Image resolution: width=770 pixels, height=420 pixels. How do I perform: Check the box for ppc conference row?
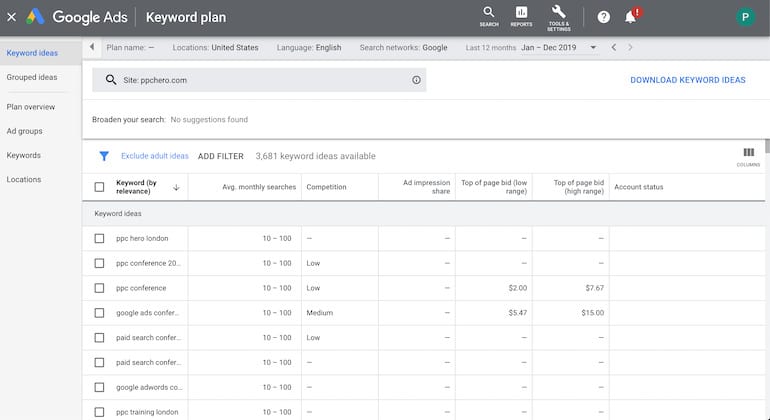point(99,288)
